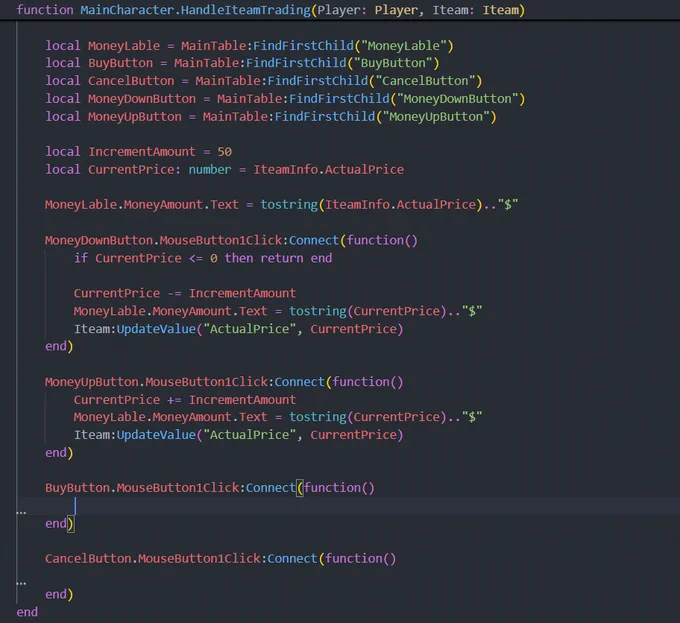
Task: Click end) closing the MoneyDownButton handler
Action: tap(59, 346)
